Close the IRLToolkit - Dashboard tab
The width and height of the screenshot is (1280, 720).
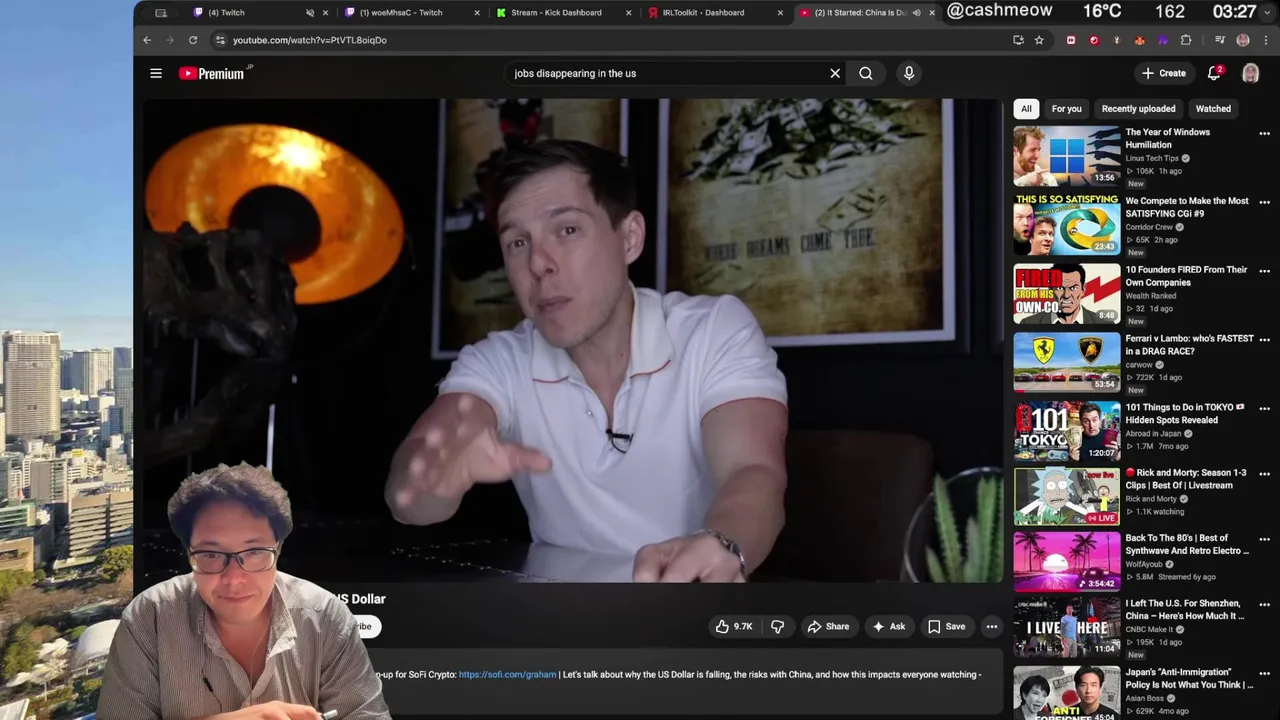(780, 13)
